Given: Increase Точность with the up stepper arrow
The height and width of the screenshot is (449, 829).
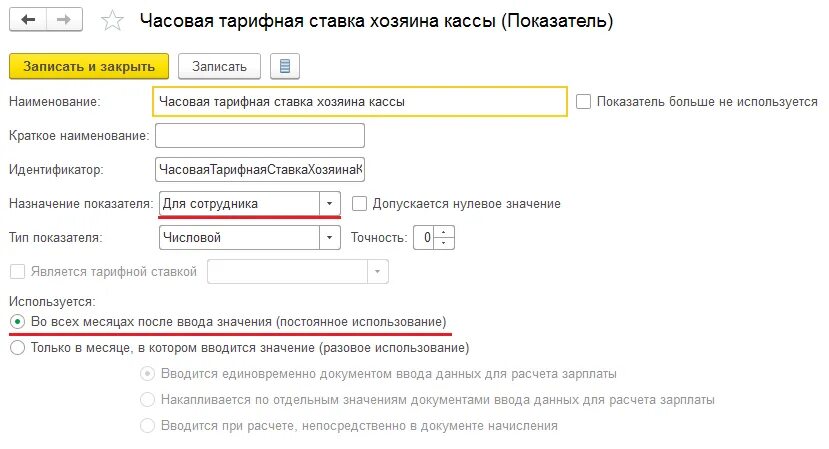Looking at the screenshot, I should [444, 232].
